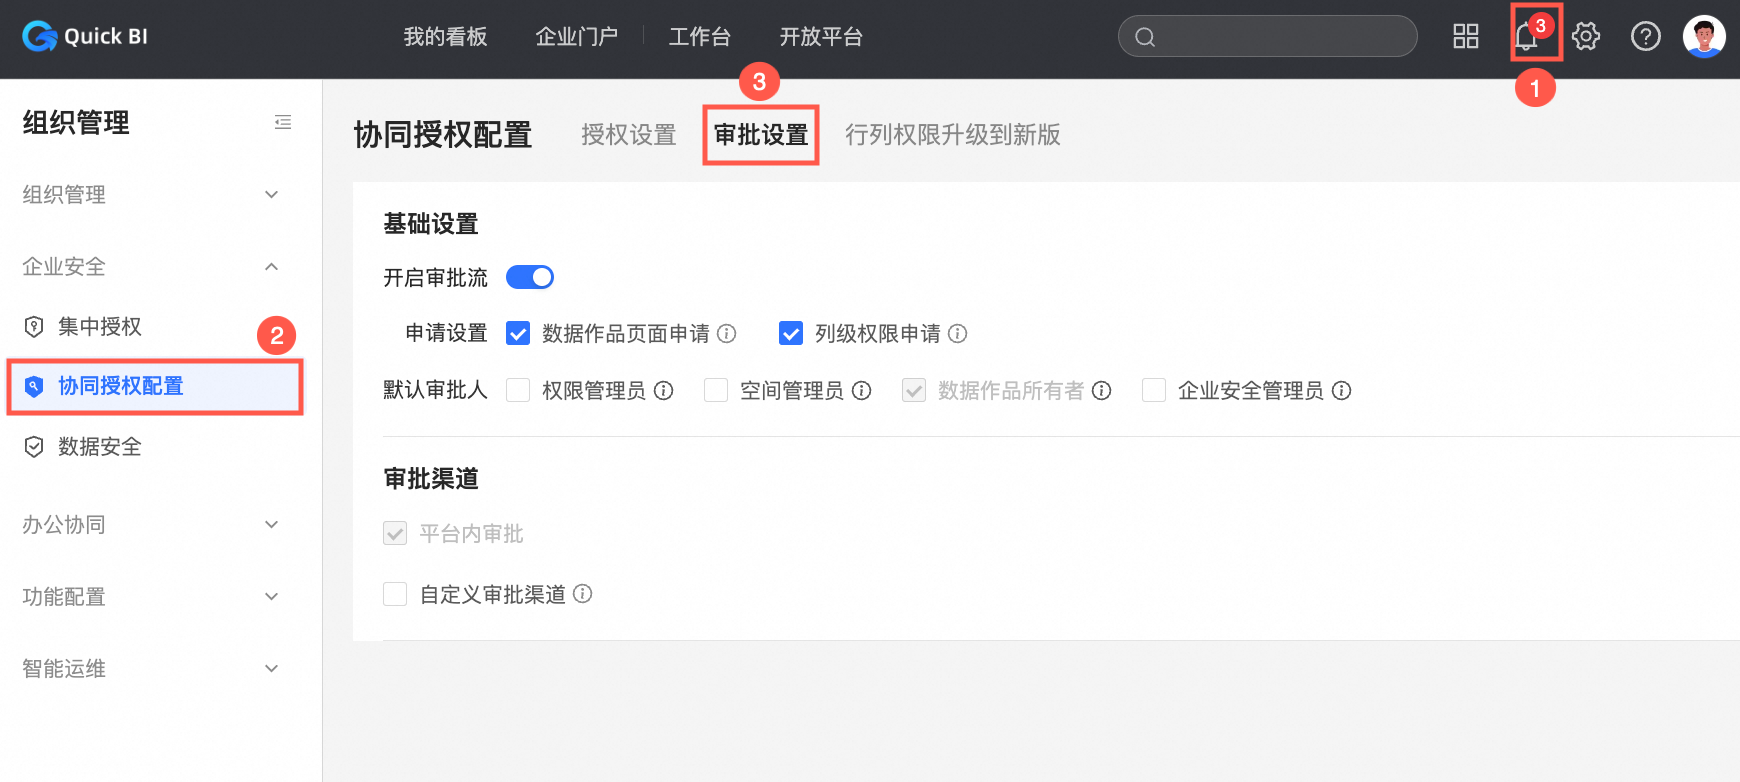Click the 协同授权配置 page title
This screenshot has height=782, width=1740.
(443, 135)
